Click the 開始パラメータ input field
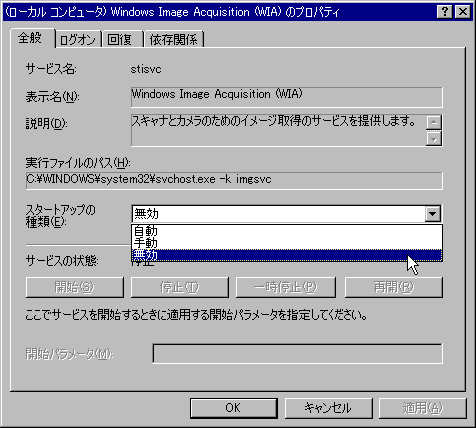Image resolution: width=476 pixels, height=428 pixels. click(x=297, y=354)
